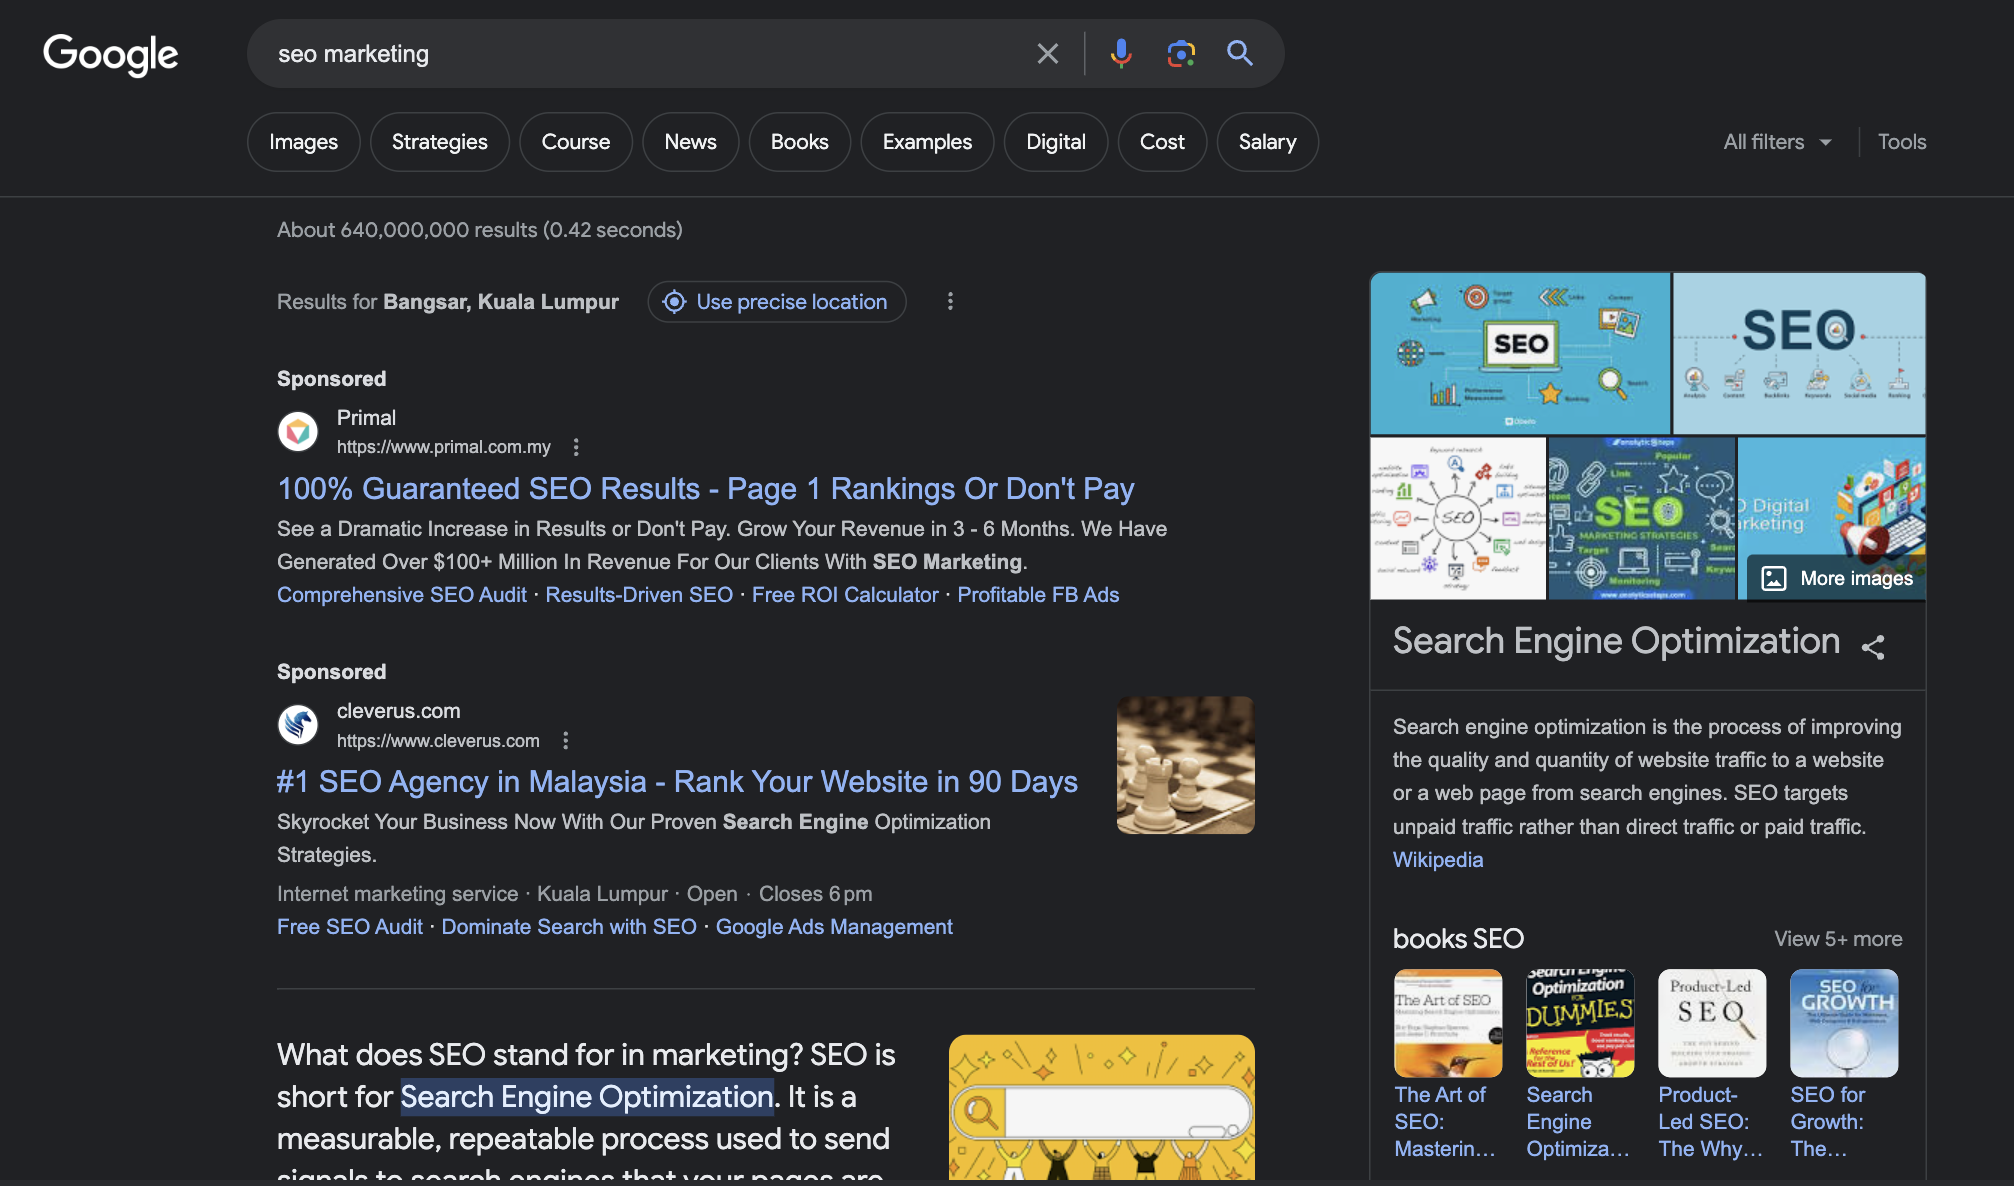2014x1186 pixels.
Task: Go to Google homepage via logo
Action: pyautogui.click(x=110, y=54)
